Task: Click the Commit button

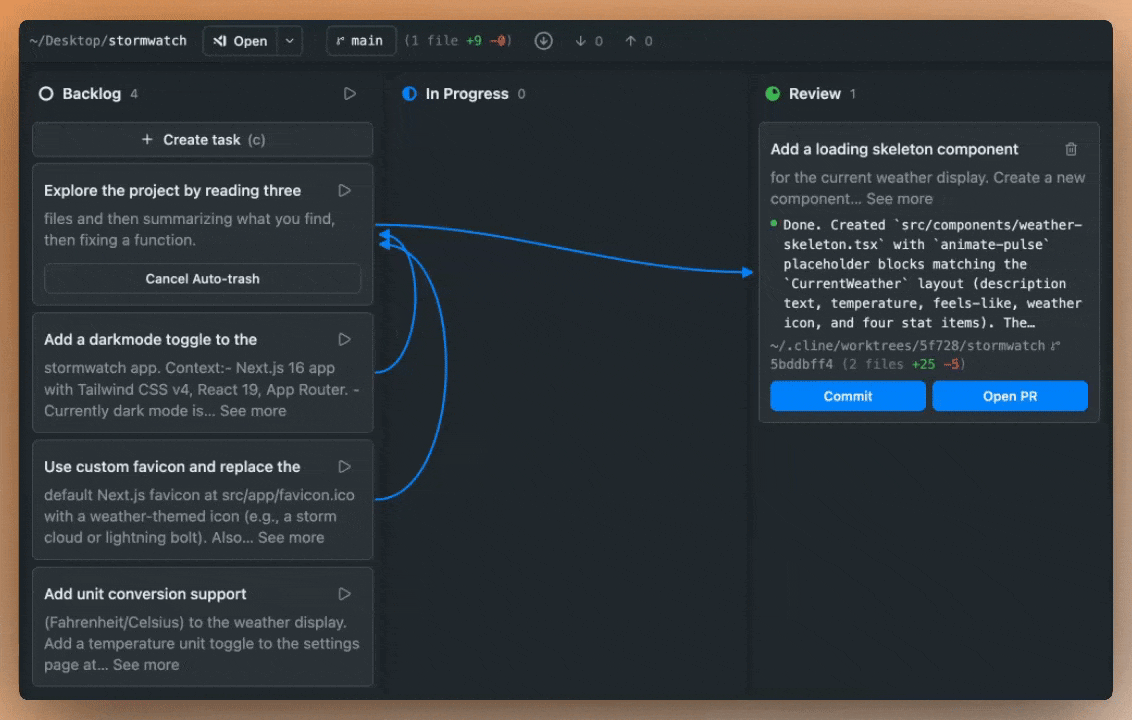Action: tap(847, 396)
